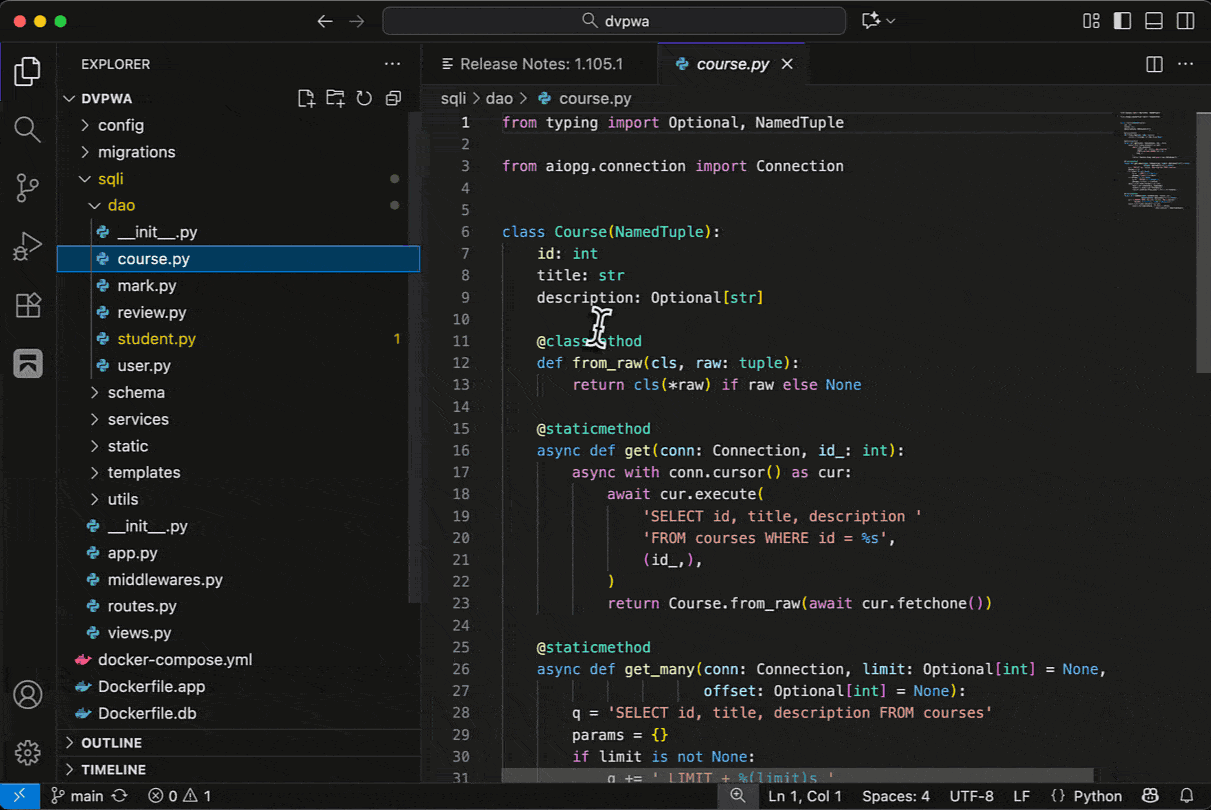Viewport: 1211px width, 810px height.
Task: Expand the config folder
Action: pos(120,125)
